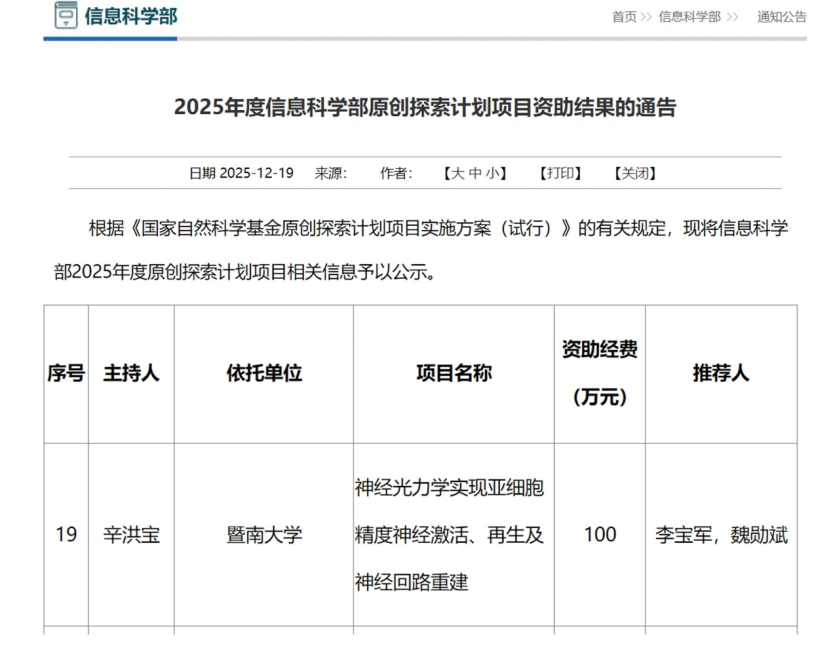The image size is (831, 658).
Task: Set font size to 大
Action: point(457,173)
